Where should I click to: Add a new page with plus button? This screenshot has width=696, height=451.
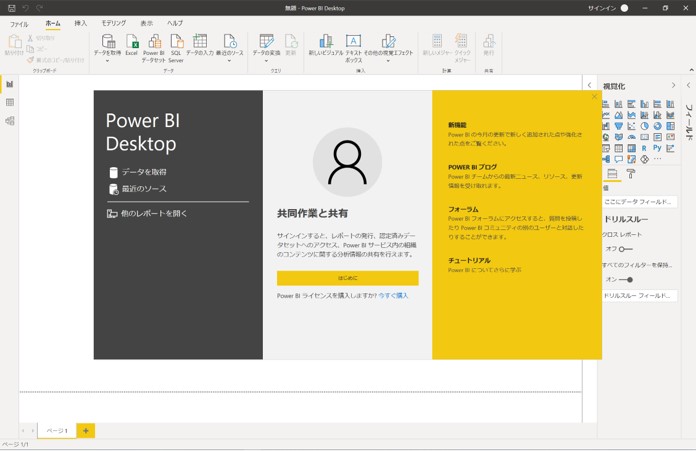click(x=86, y=430)
